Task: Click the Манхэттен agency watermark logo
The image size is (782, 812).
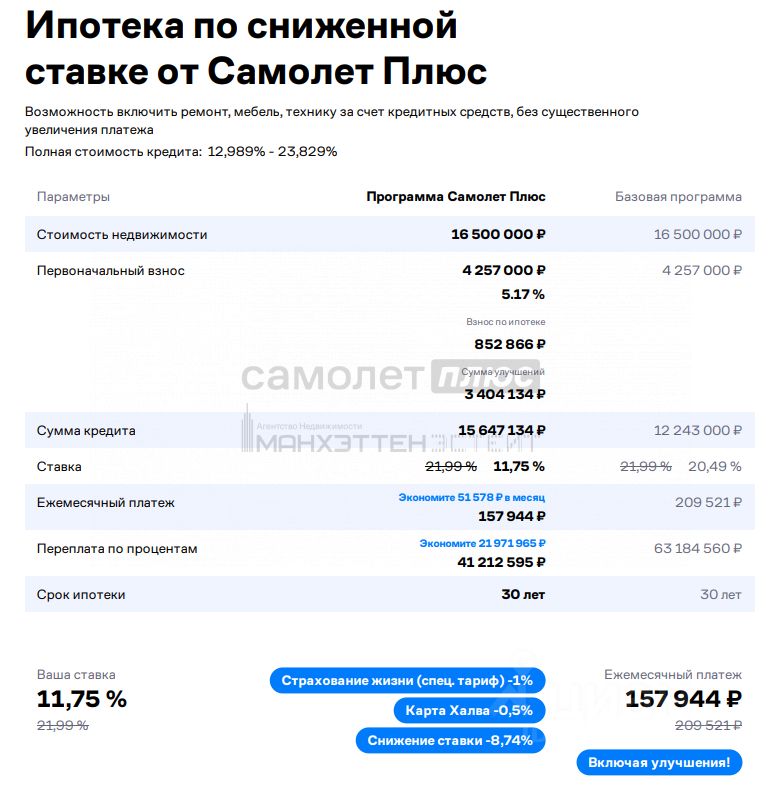Action: (x=388, y=431)
